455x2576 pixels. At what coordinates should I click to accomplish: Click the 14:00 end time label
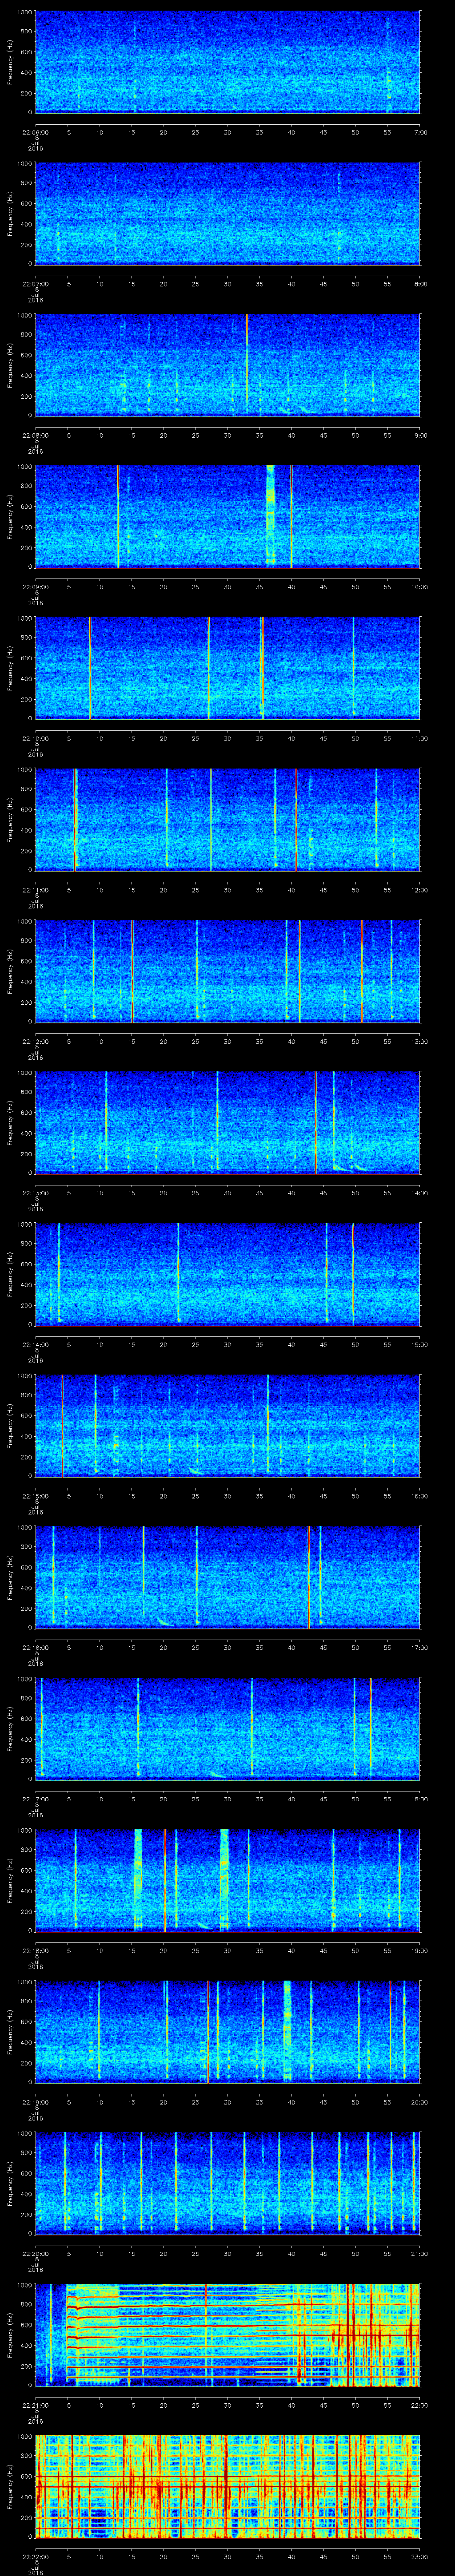tap(419, 1192)
